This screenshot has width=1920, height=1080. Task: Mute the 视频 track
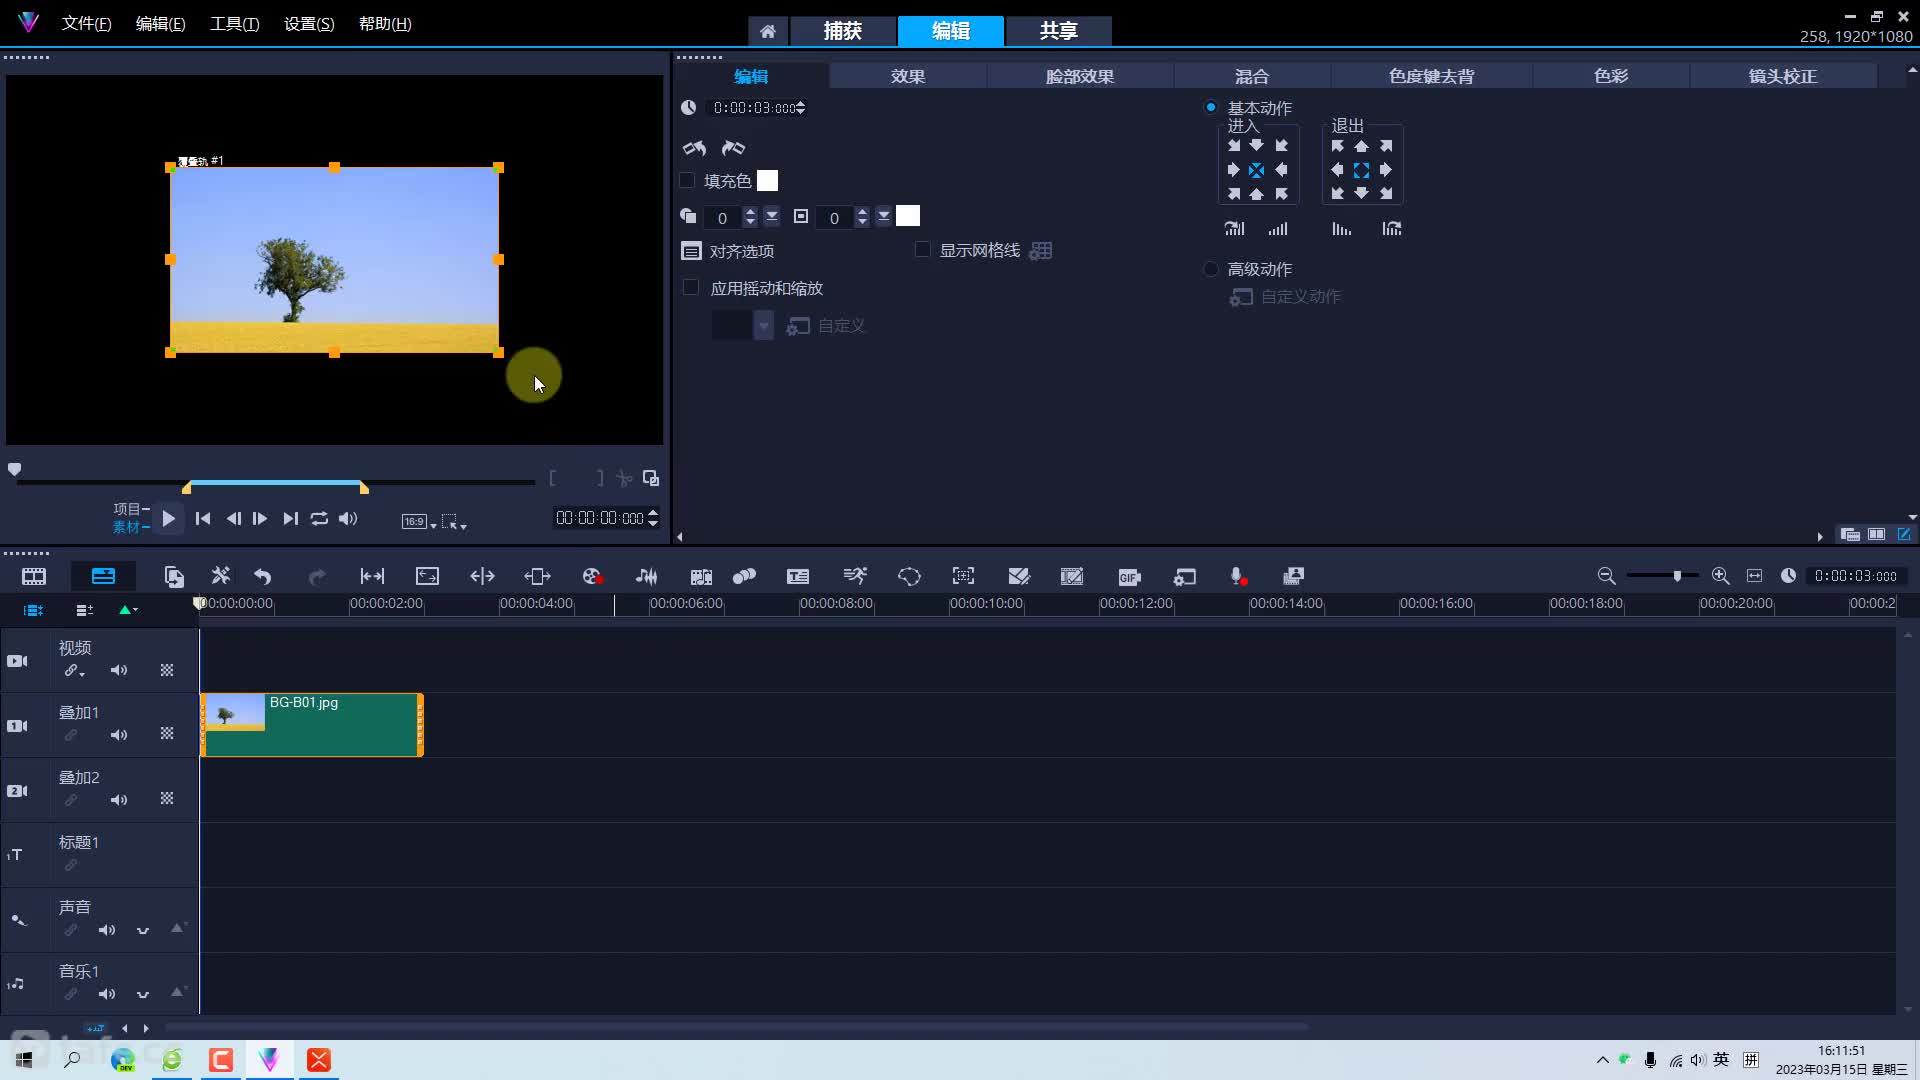(x=119, y=670)
